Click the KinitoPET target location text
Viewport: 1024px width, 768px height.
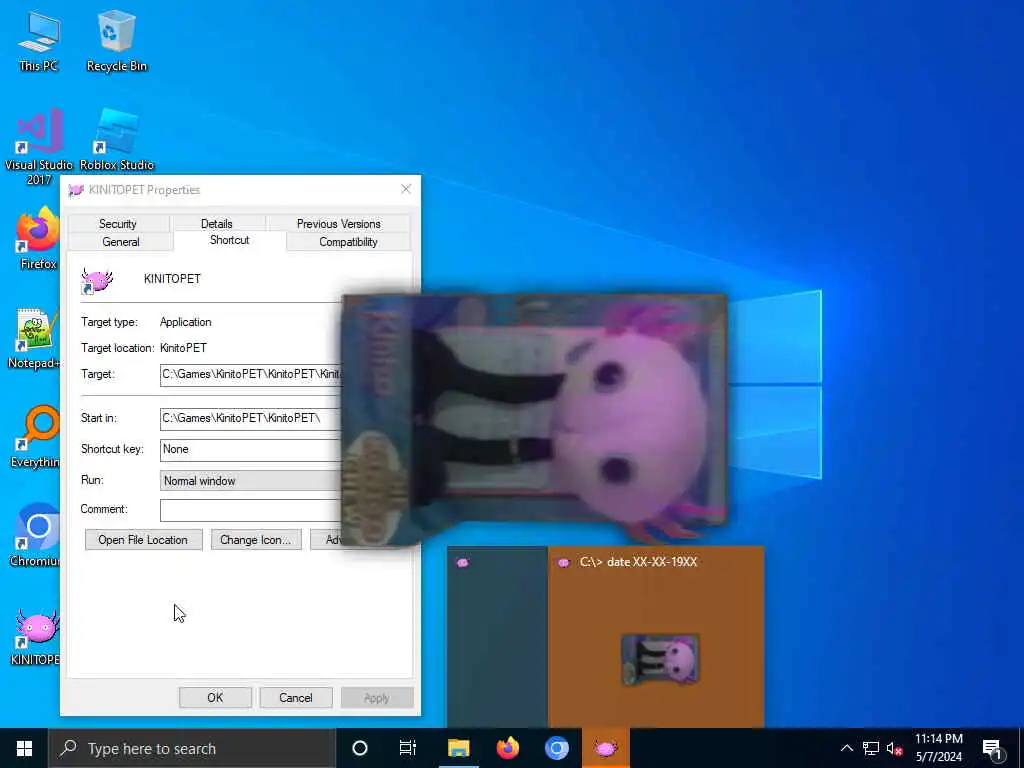183,348
